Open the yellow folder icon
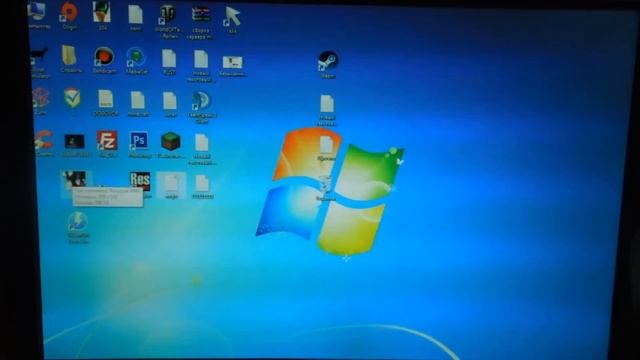Screen dimensions: 640x360 pyautogui.click(x=70, y=56)
